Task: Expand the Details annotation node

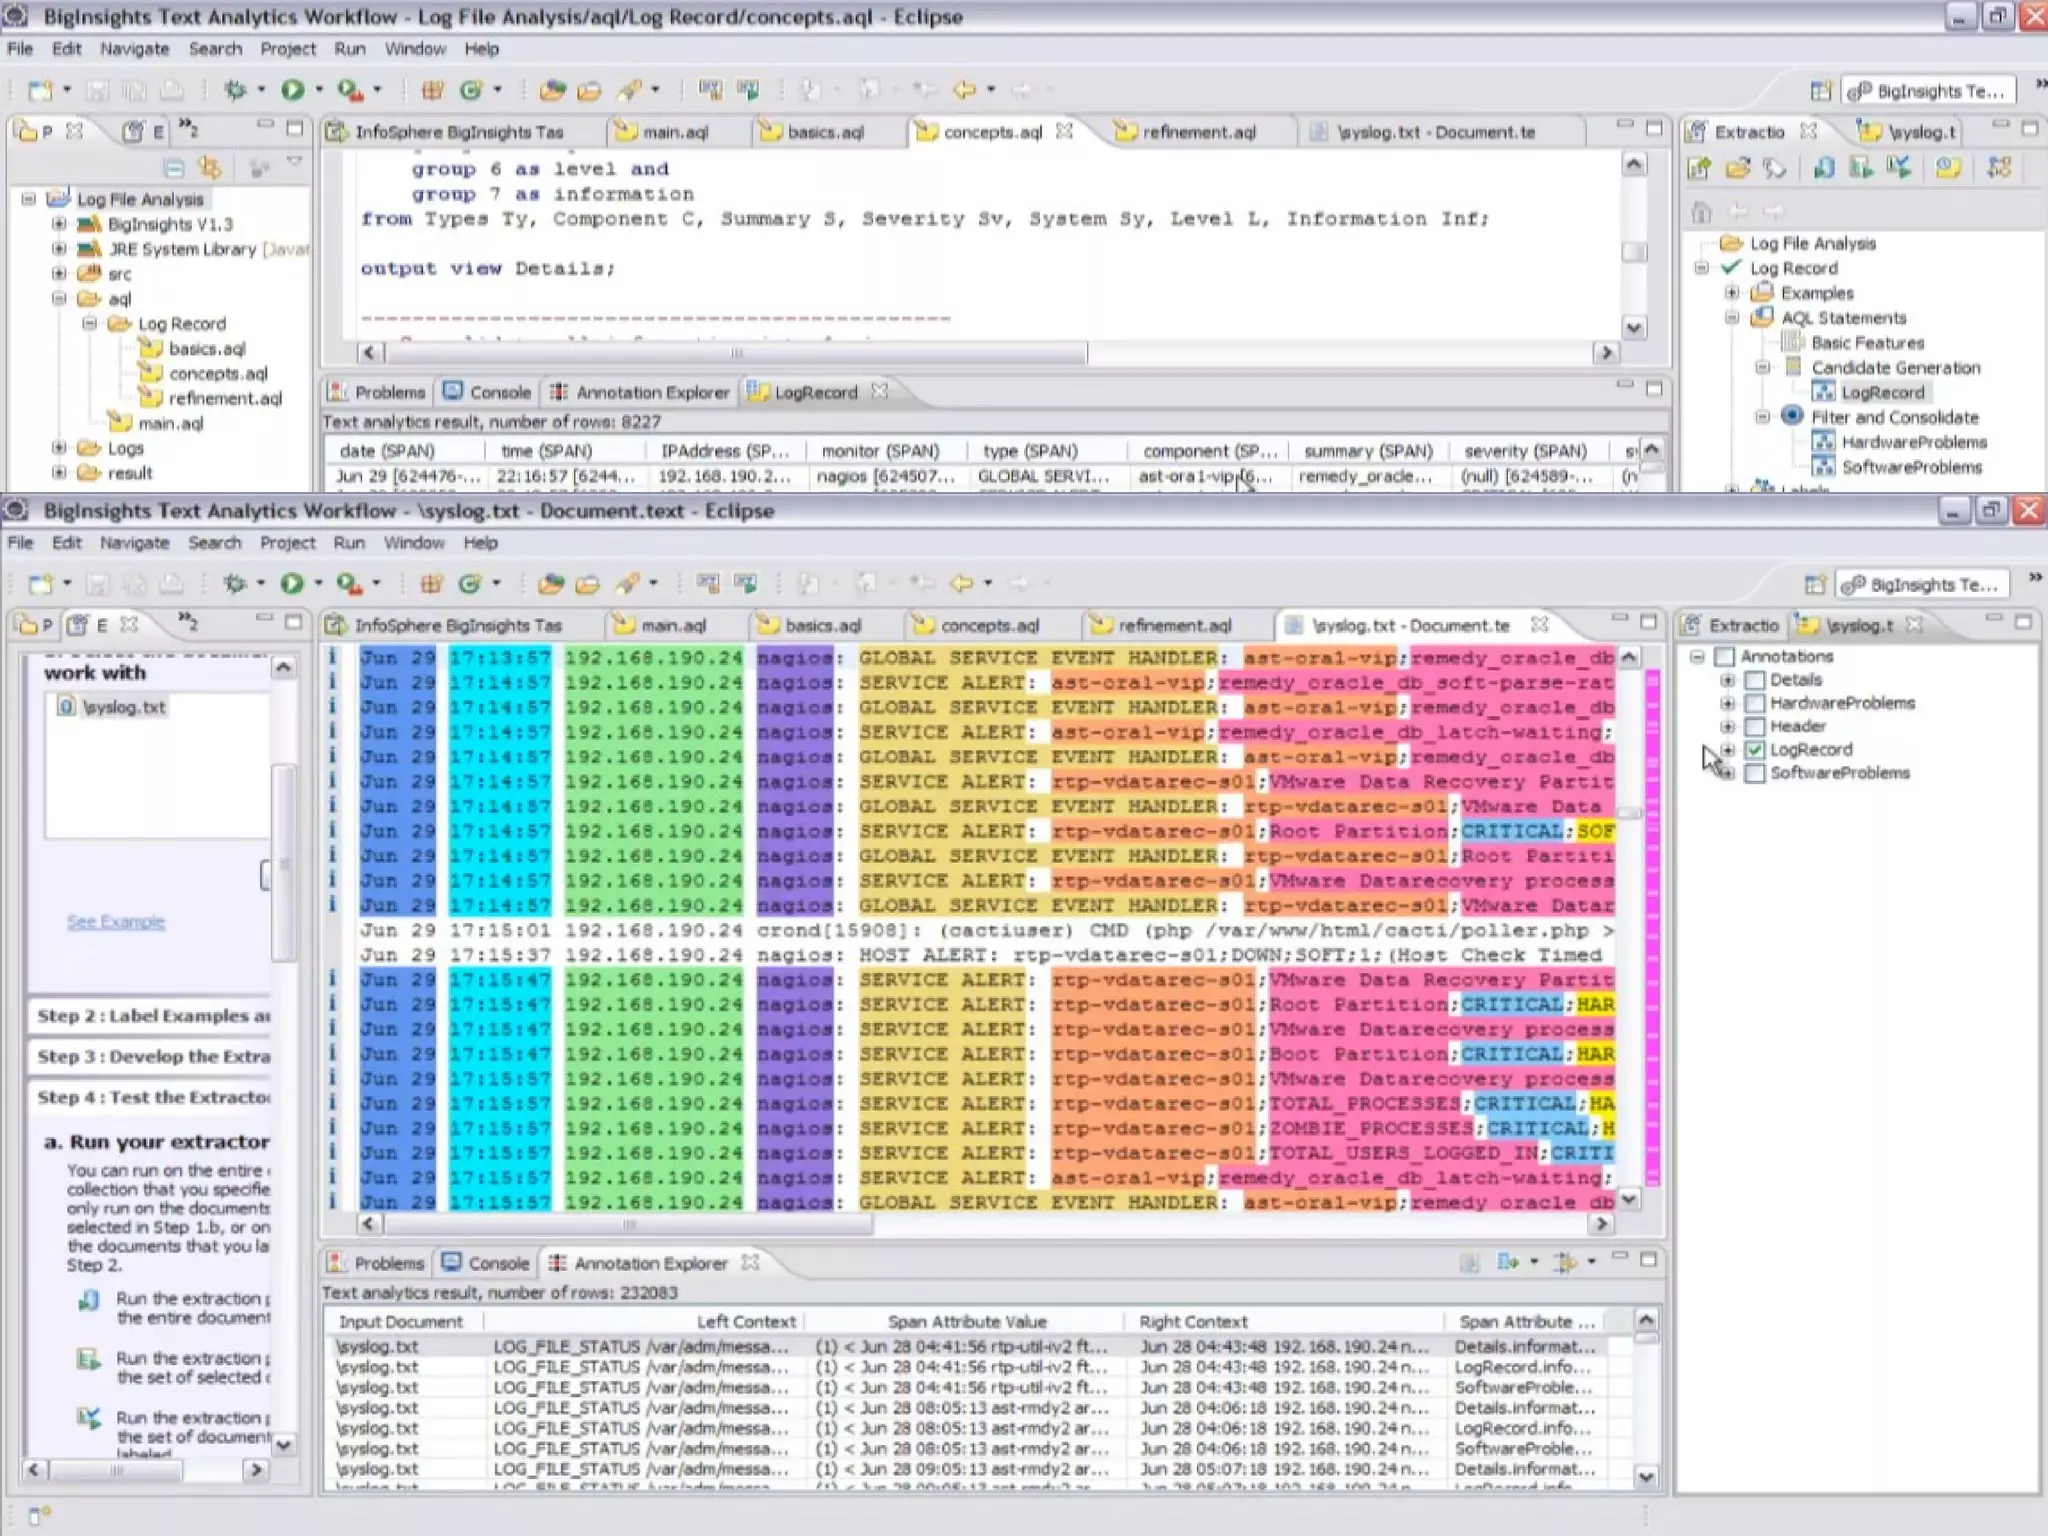Action: 1727,680
